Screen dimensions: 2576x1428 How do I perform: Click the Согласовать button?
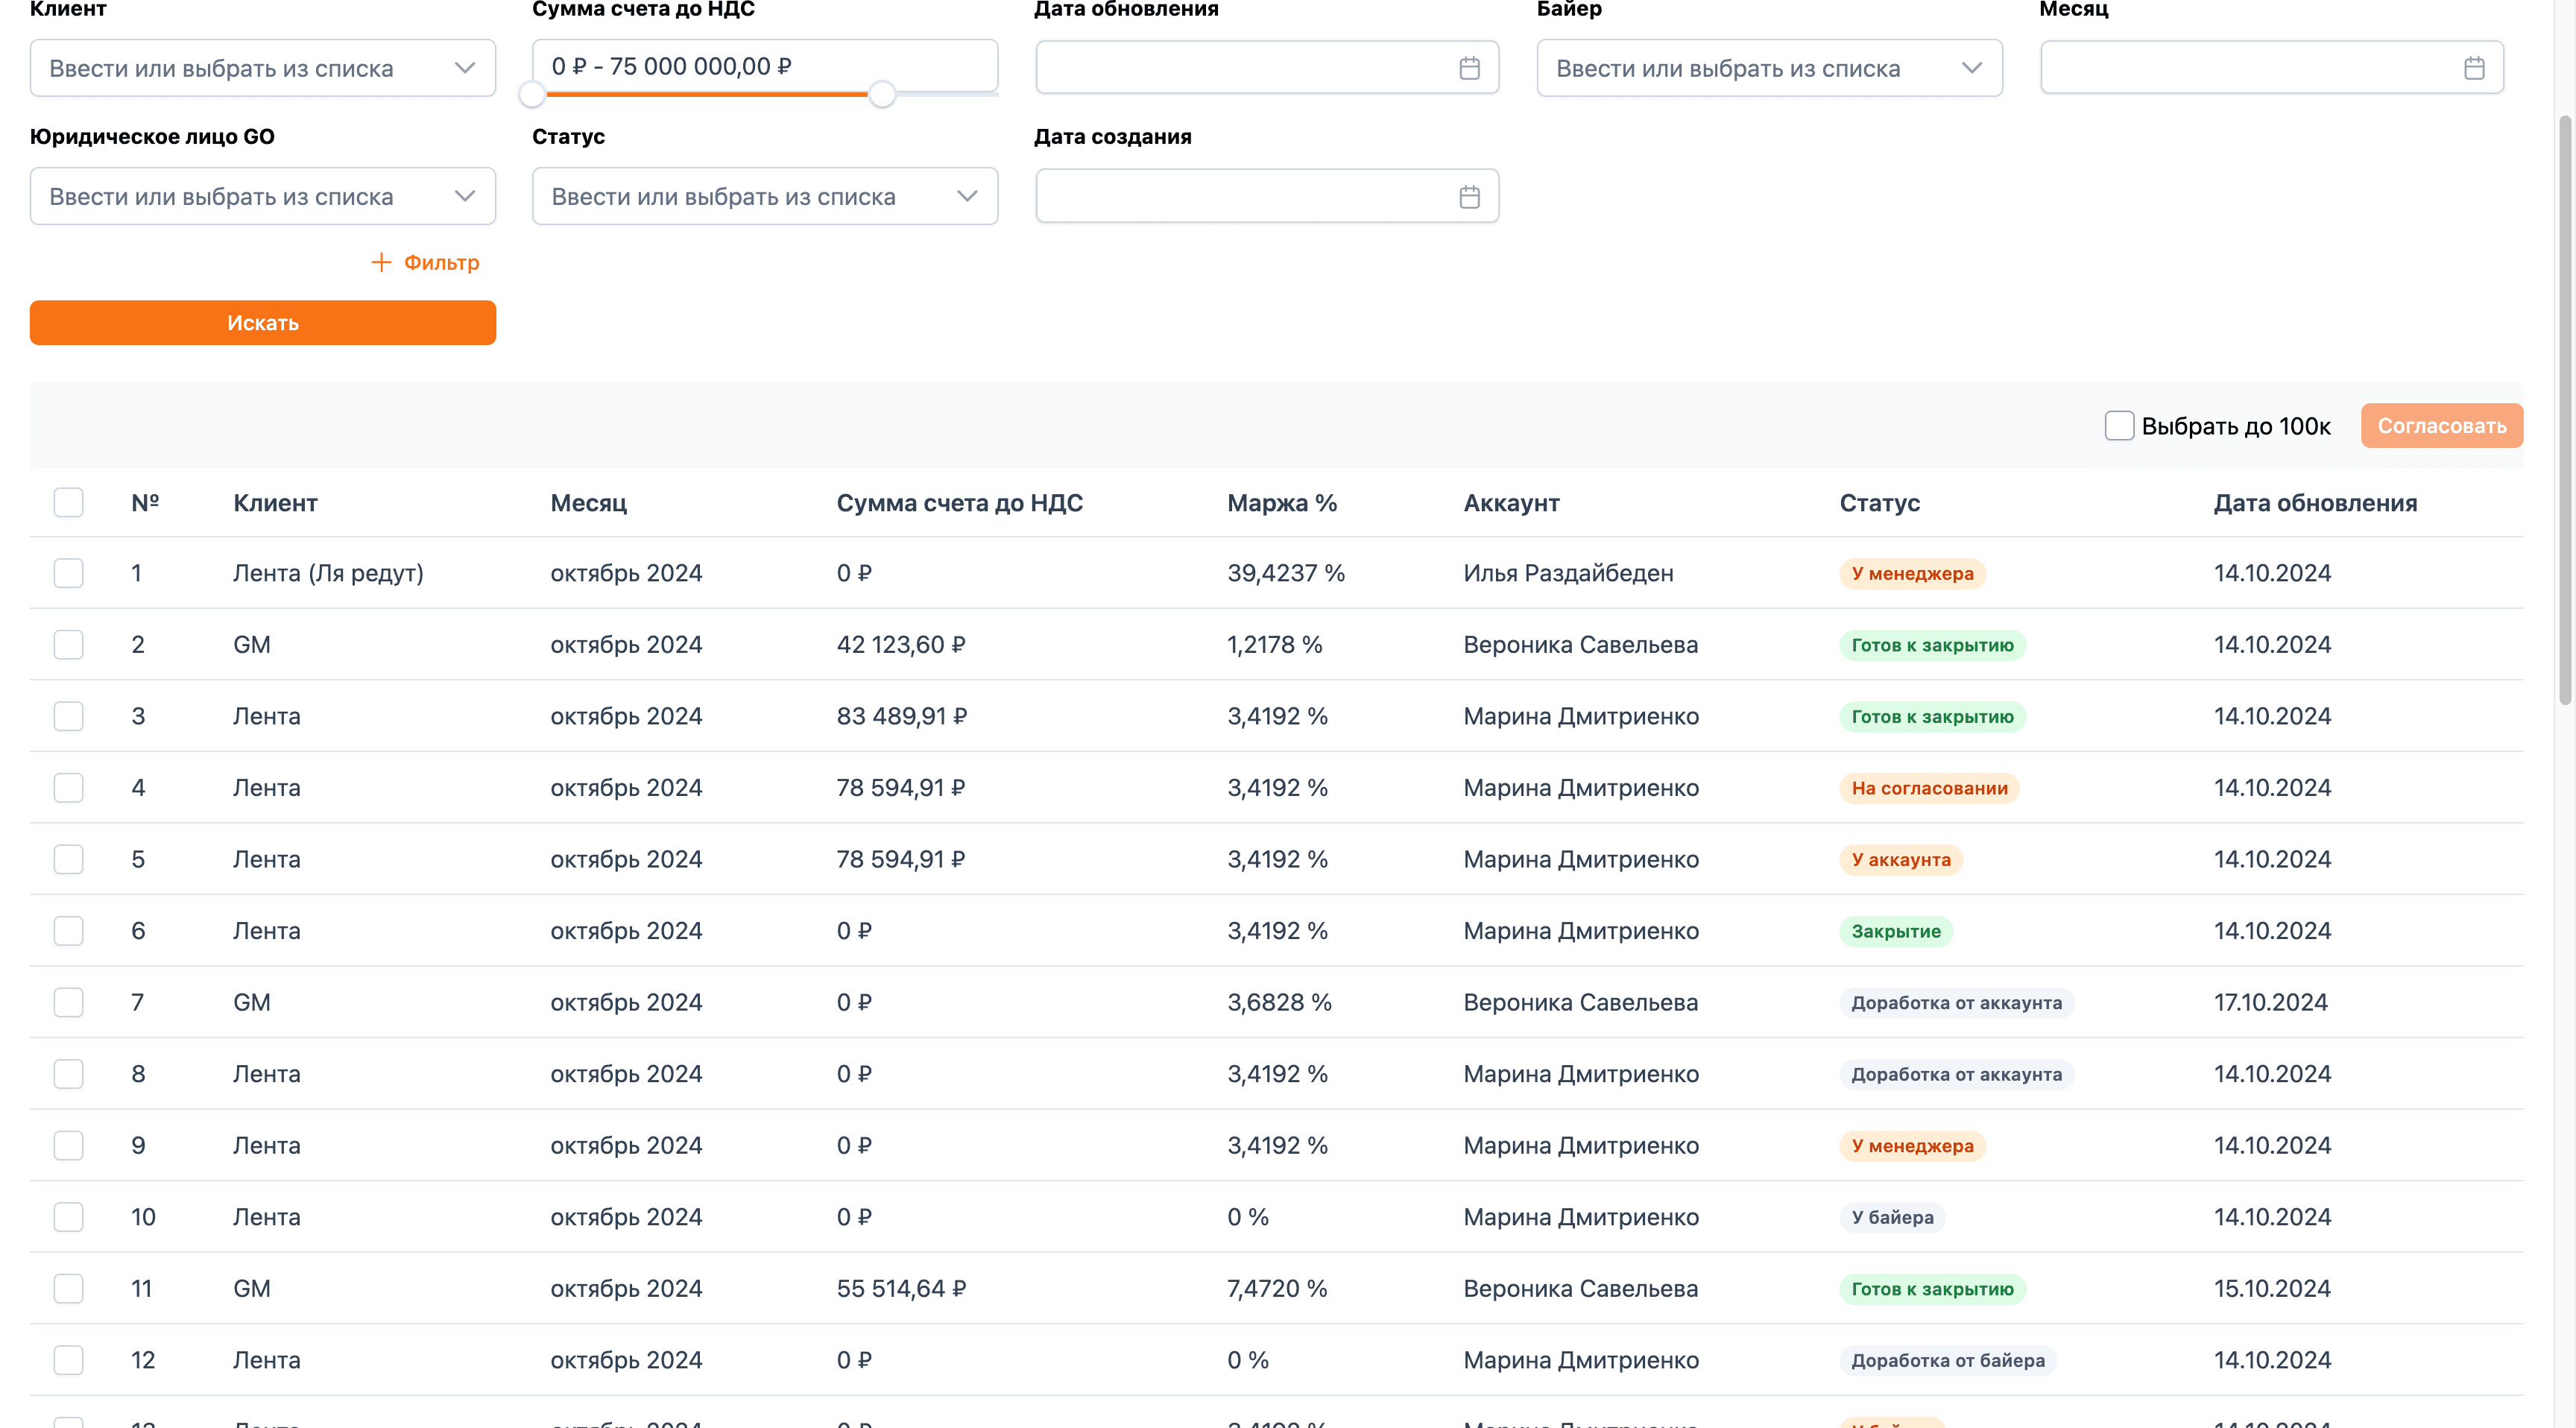point(2441,426)
